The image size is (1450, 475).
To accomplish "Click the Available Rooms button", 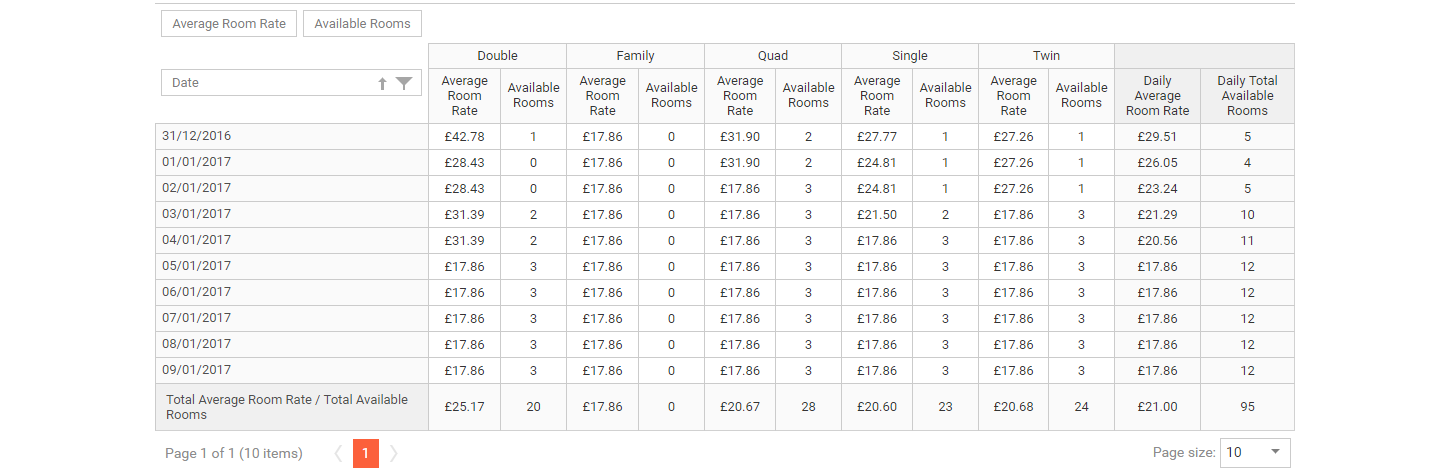I will point(362,24).
